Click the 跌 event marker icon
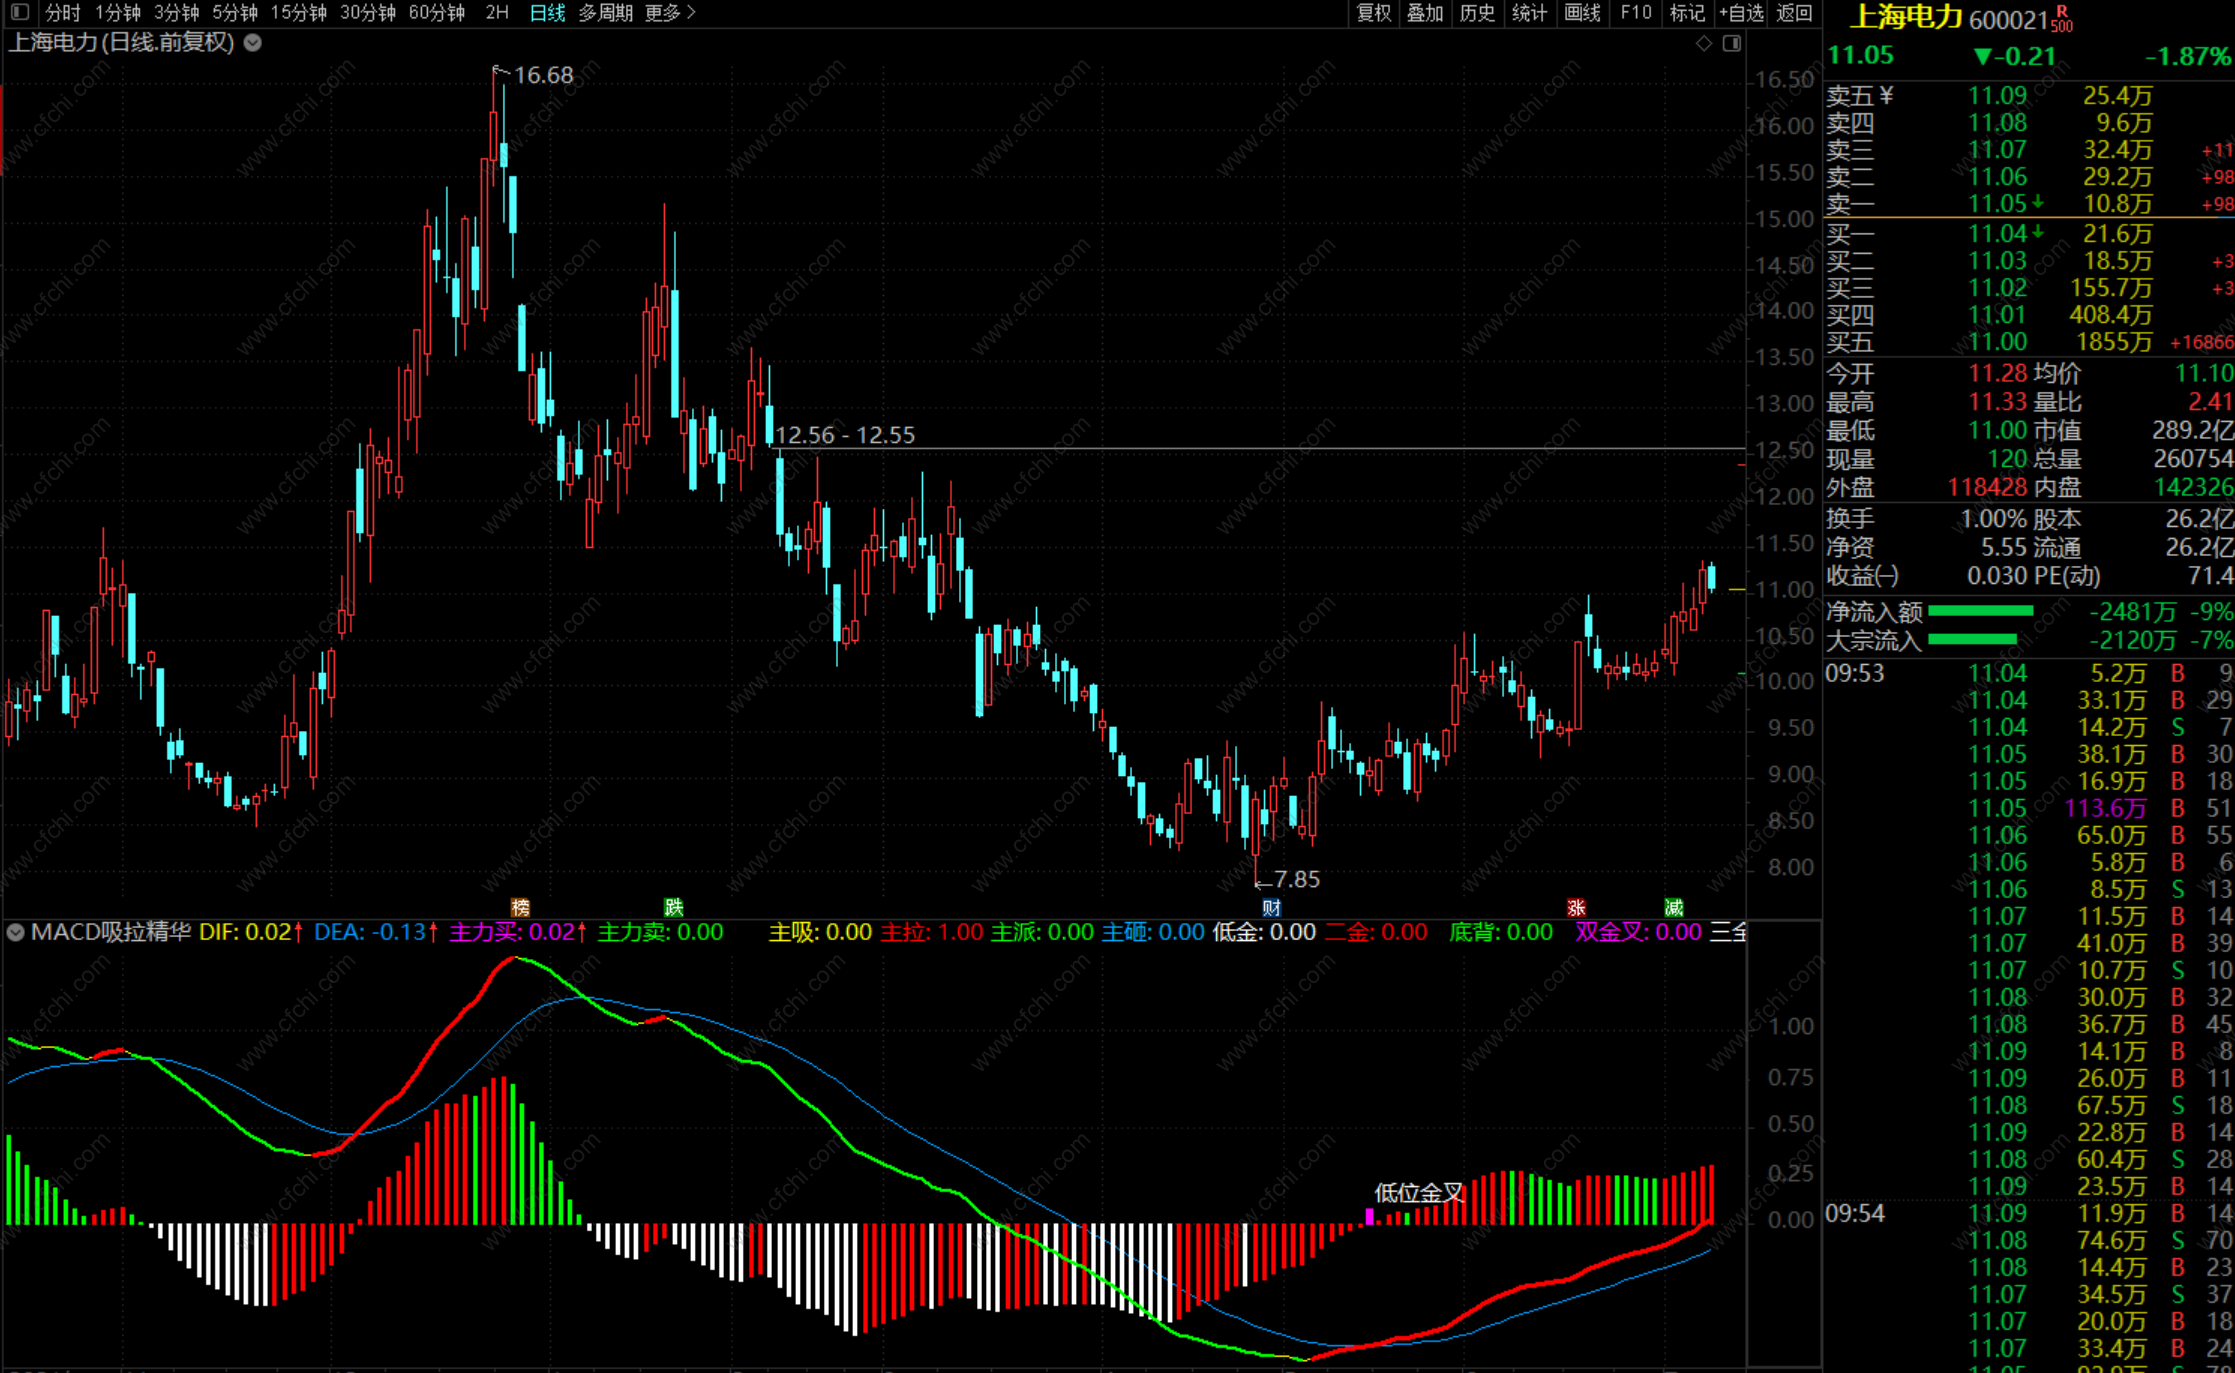The width and height of the screenshot is (2235, 1373). coord(674,907)
